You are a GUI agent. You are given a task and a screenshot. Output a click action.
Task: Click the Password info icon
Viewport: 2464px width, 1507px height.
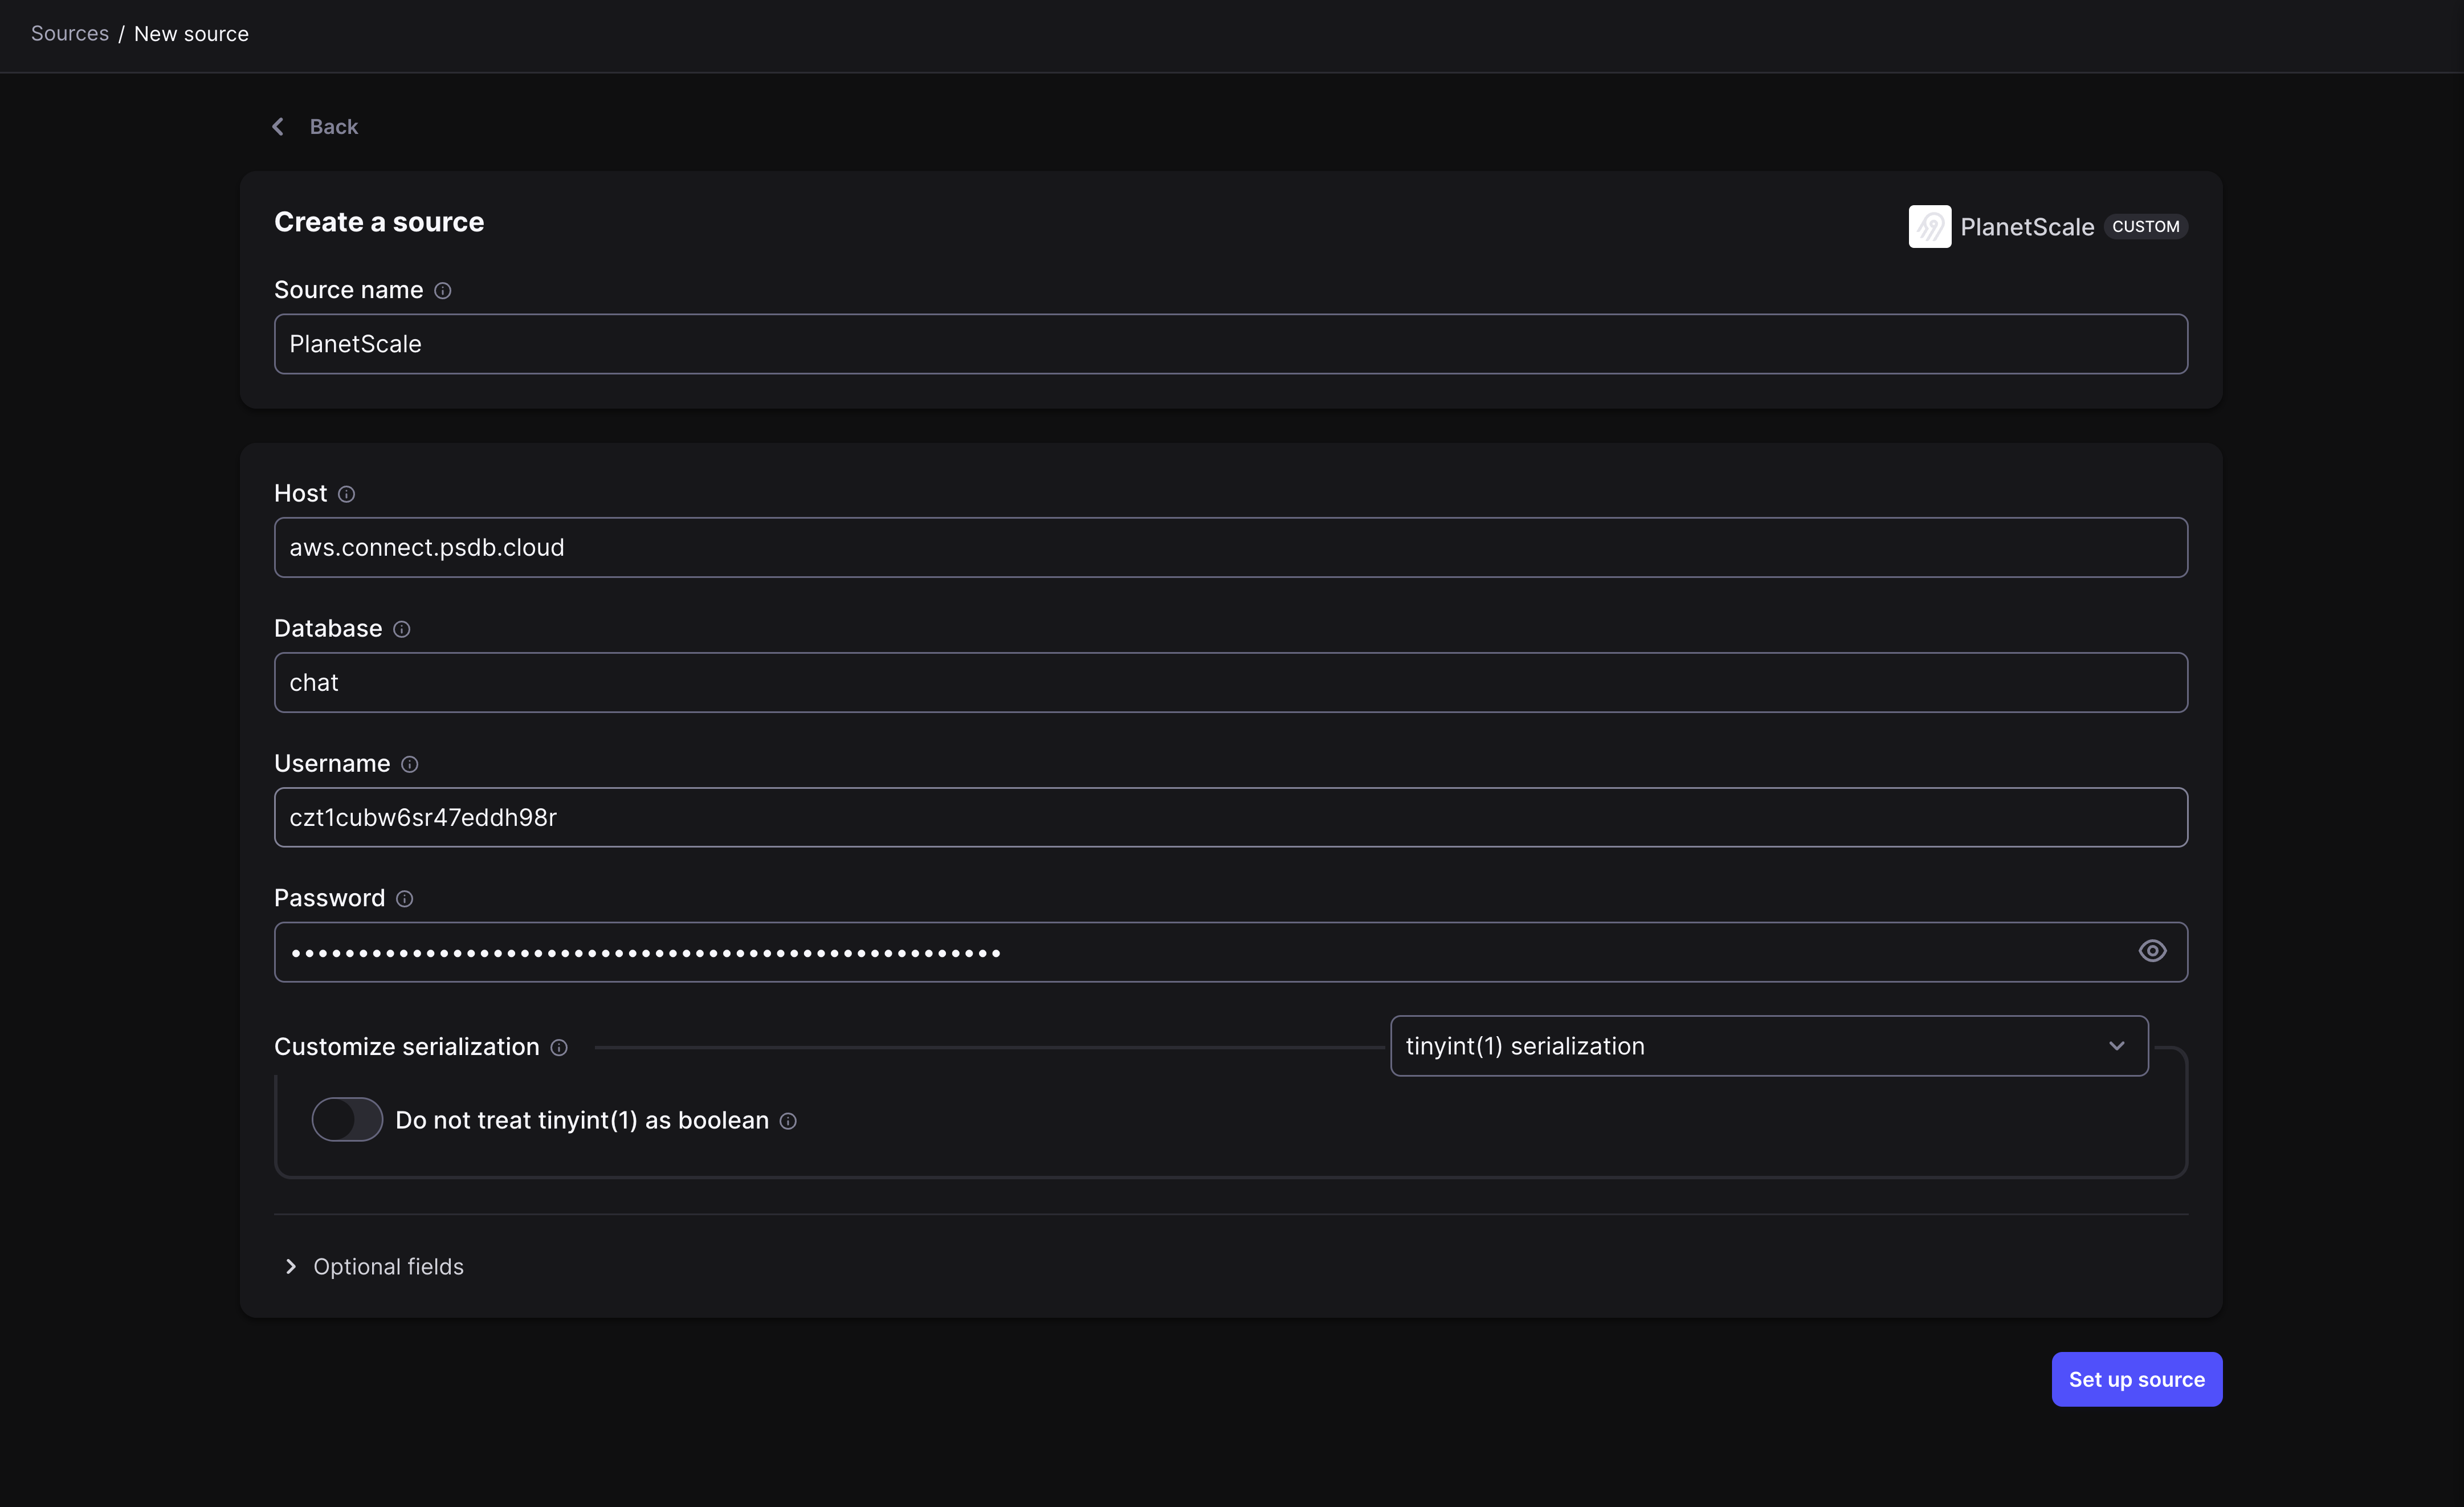(x=404, y=898)
